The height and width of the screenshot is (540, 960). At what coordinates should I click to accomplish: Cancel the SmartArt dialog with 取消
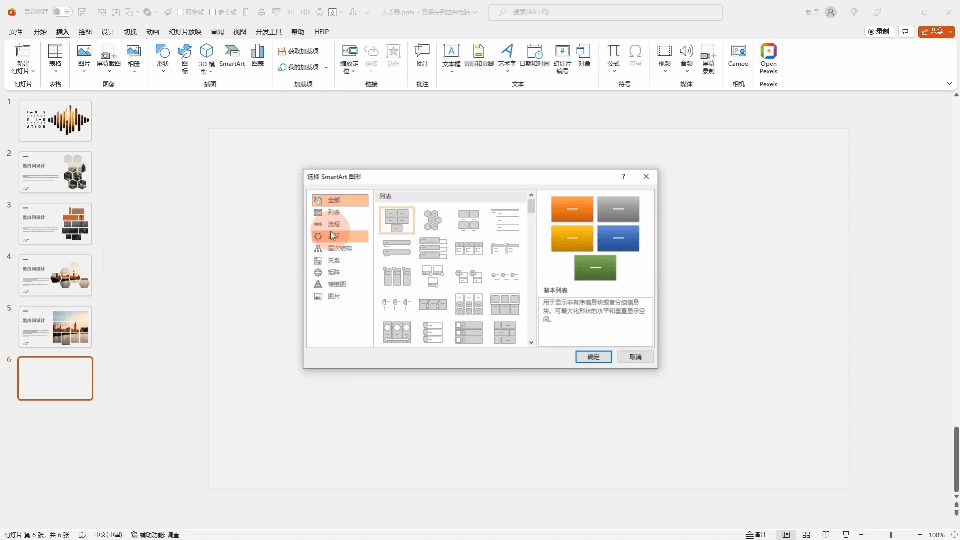635,356
